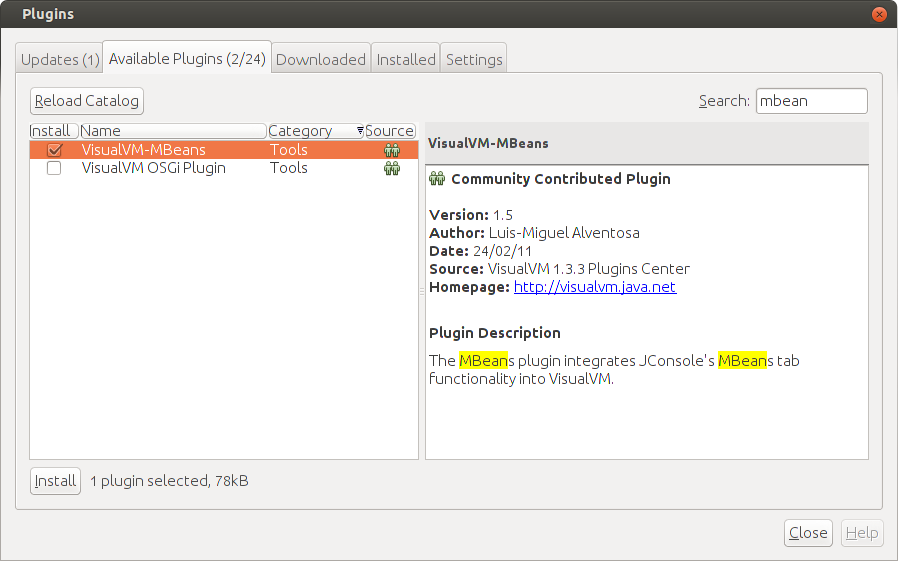Viewport: 898px width, 561px height.
Task: Check the VisualVM OSGi Plugin install checkbox
Action: [x=54, y=168]
